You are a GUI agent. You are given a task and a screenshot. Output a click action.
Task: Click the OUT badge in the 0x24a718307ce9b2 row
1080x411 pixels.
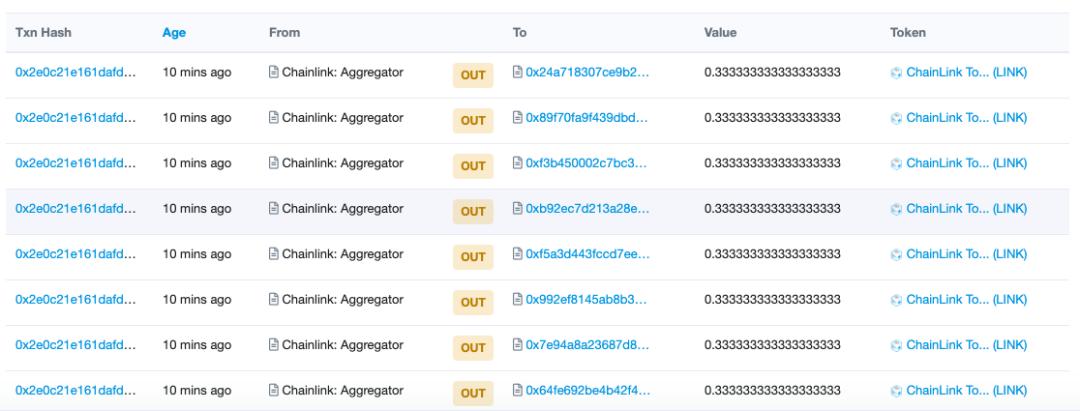tap(473, 75)
